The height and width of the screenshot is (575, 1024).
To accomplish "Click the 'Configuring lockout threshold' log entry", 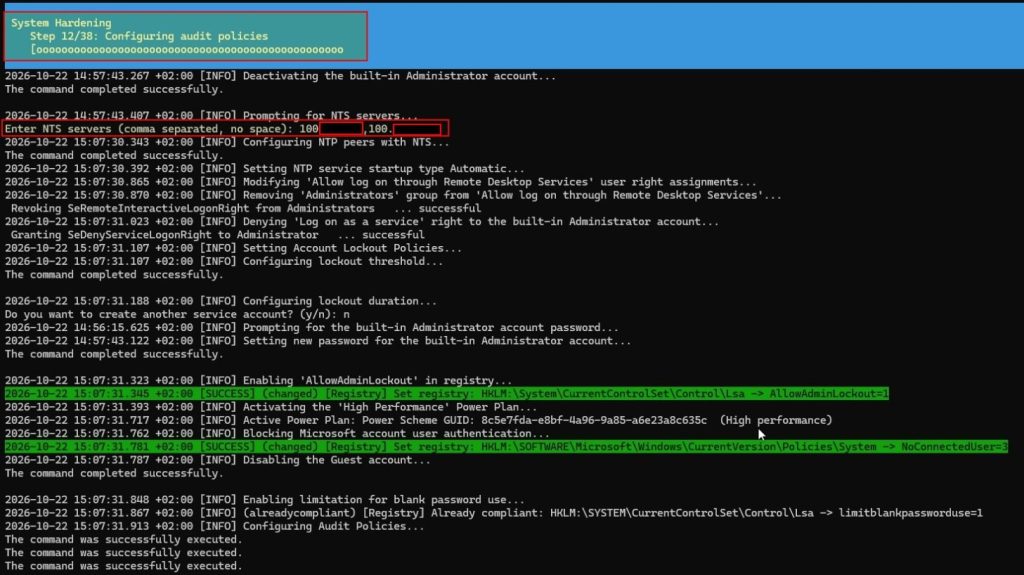I will pyautogui.click(x=224, y=261).
